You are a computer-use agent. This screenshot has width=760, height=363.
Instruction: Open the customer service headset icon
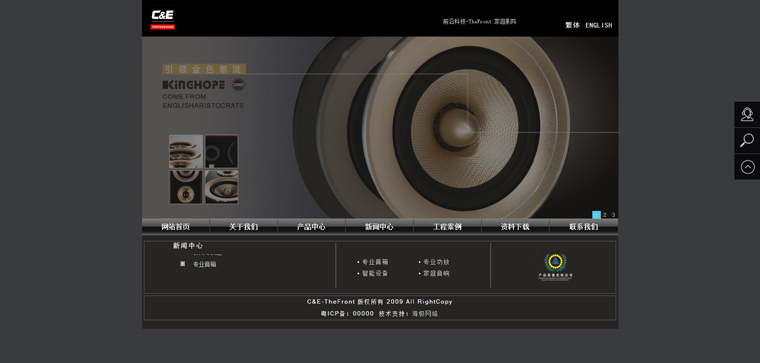pyautogui.click(x=747, y=114)
